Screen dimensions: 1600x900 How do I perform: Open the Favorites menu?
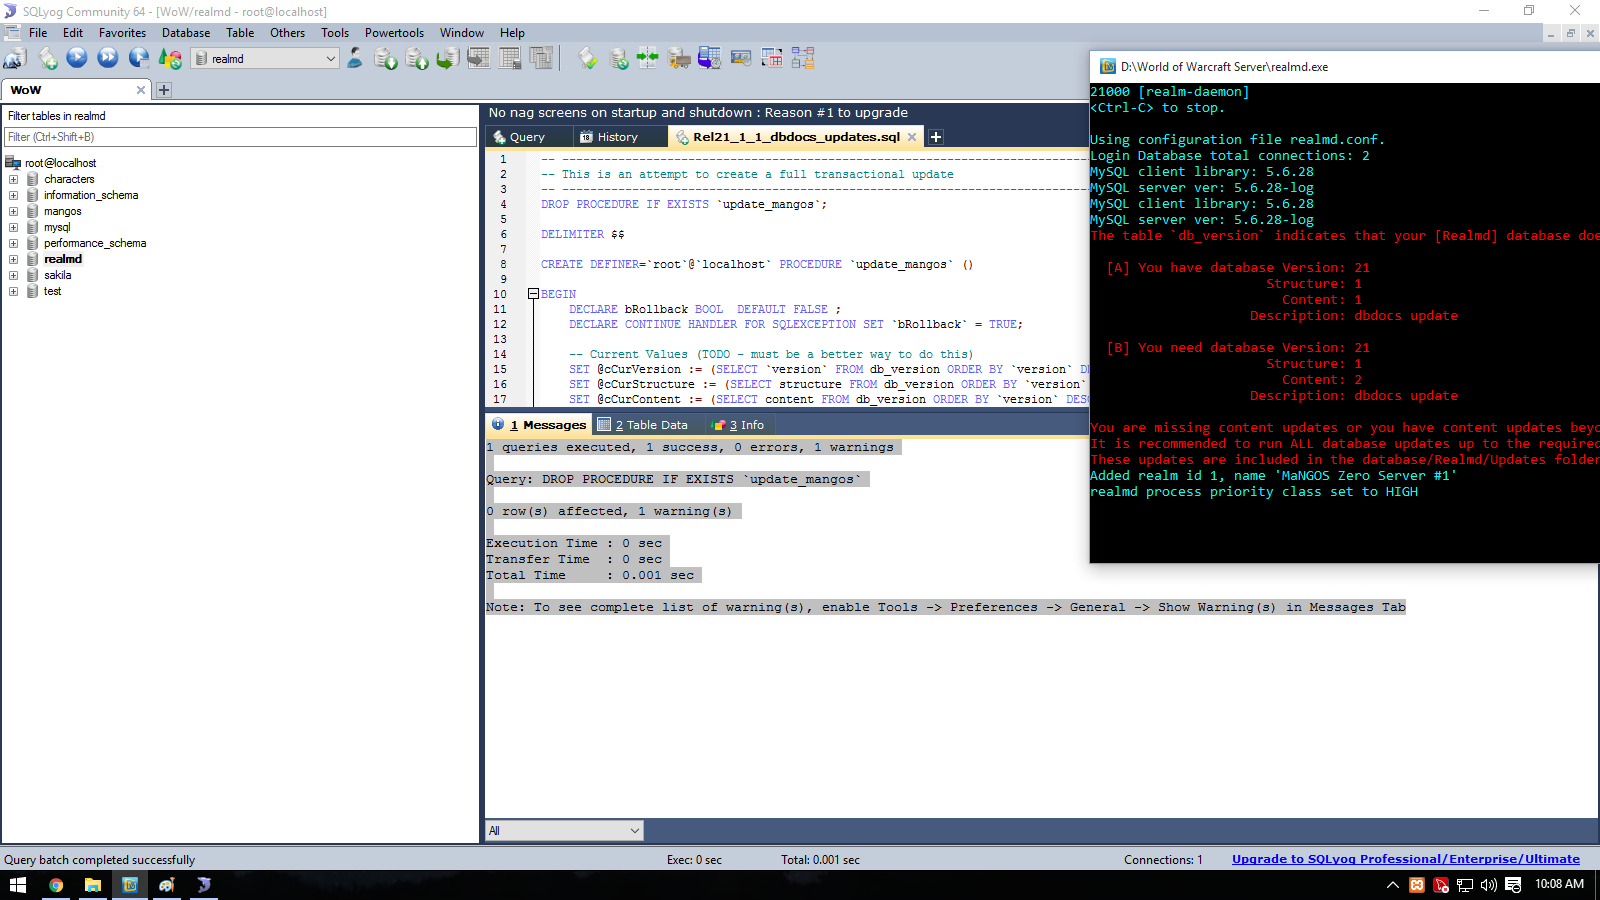point(122,33)
